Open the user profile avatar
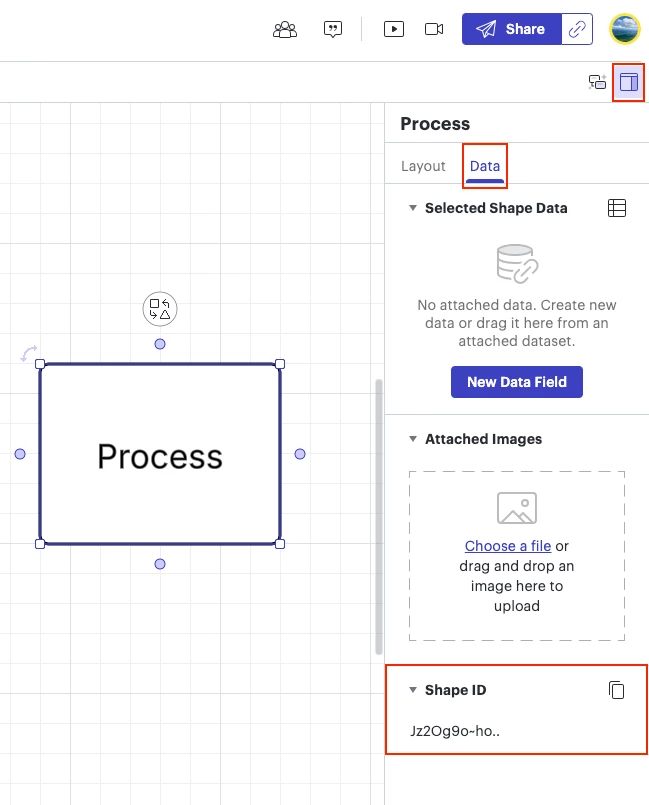This screenshot has height=805, width=649. click(625, 29)
